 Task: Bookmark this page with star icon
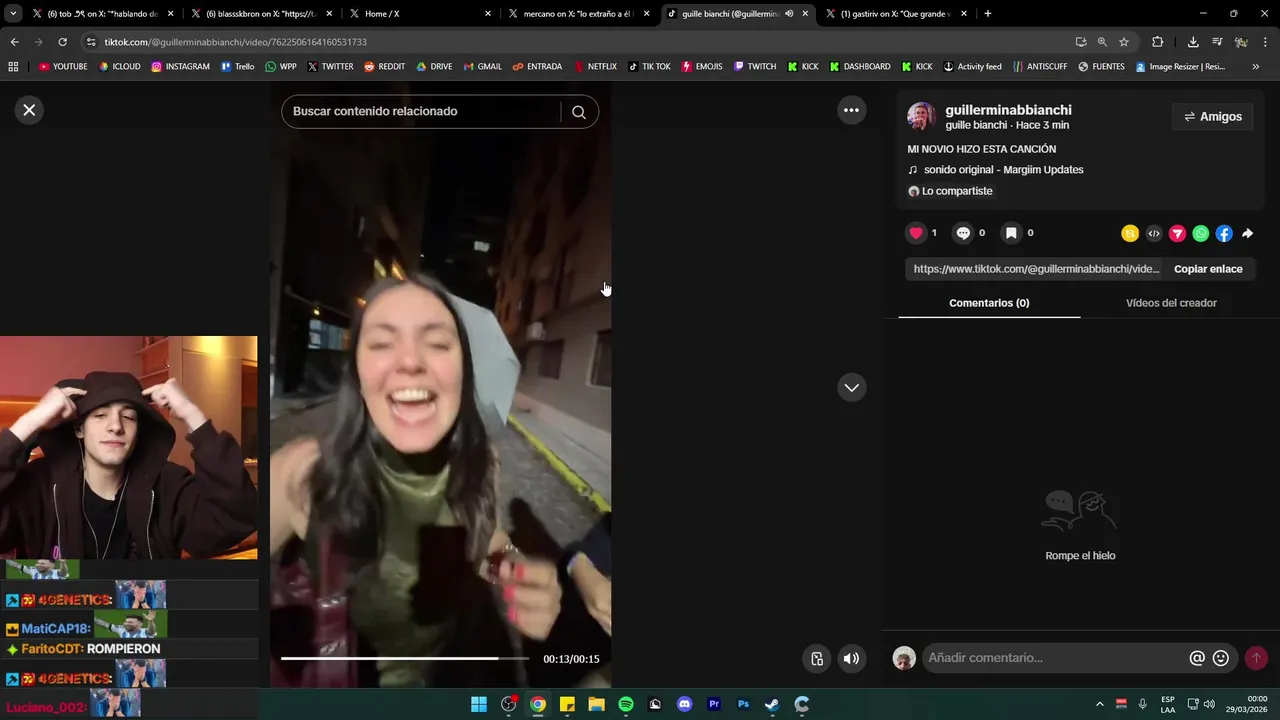coord(1124,42)
